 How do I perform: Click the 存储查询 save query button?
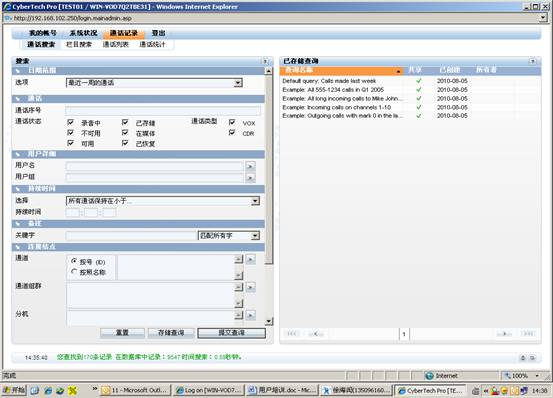(171, 333)
